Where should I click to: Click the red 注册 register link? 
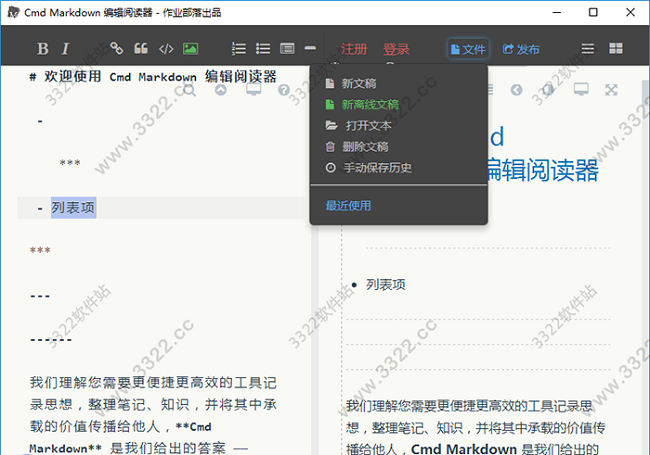click(354, 49)
